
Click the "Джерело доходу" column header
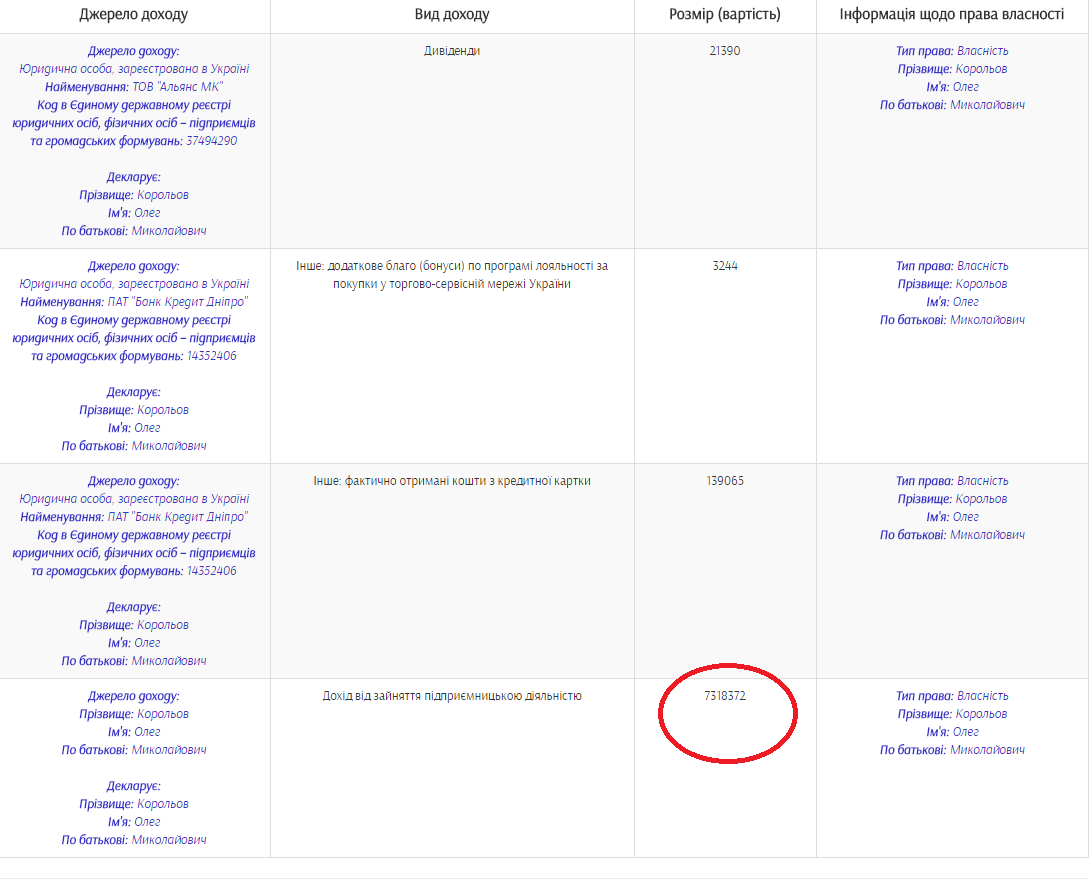pos(133,15)
